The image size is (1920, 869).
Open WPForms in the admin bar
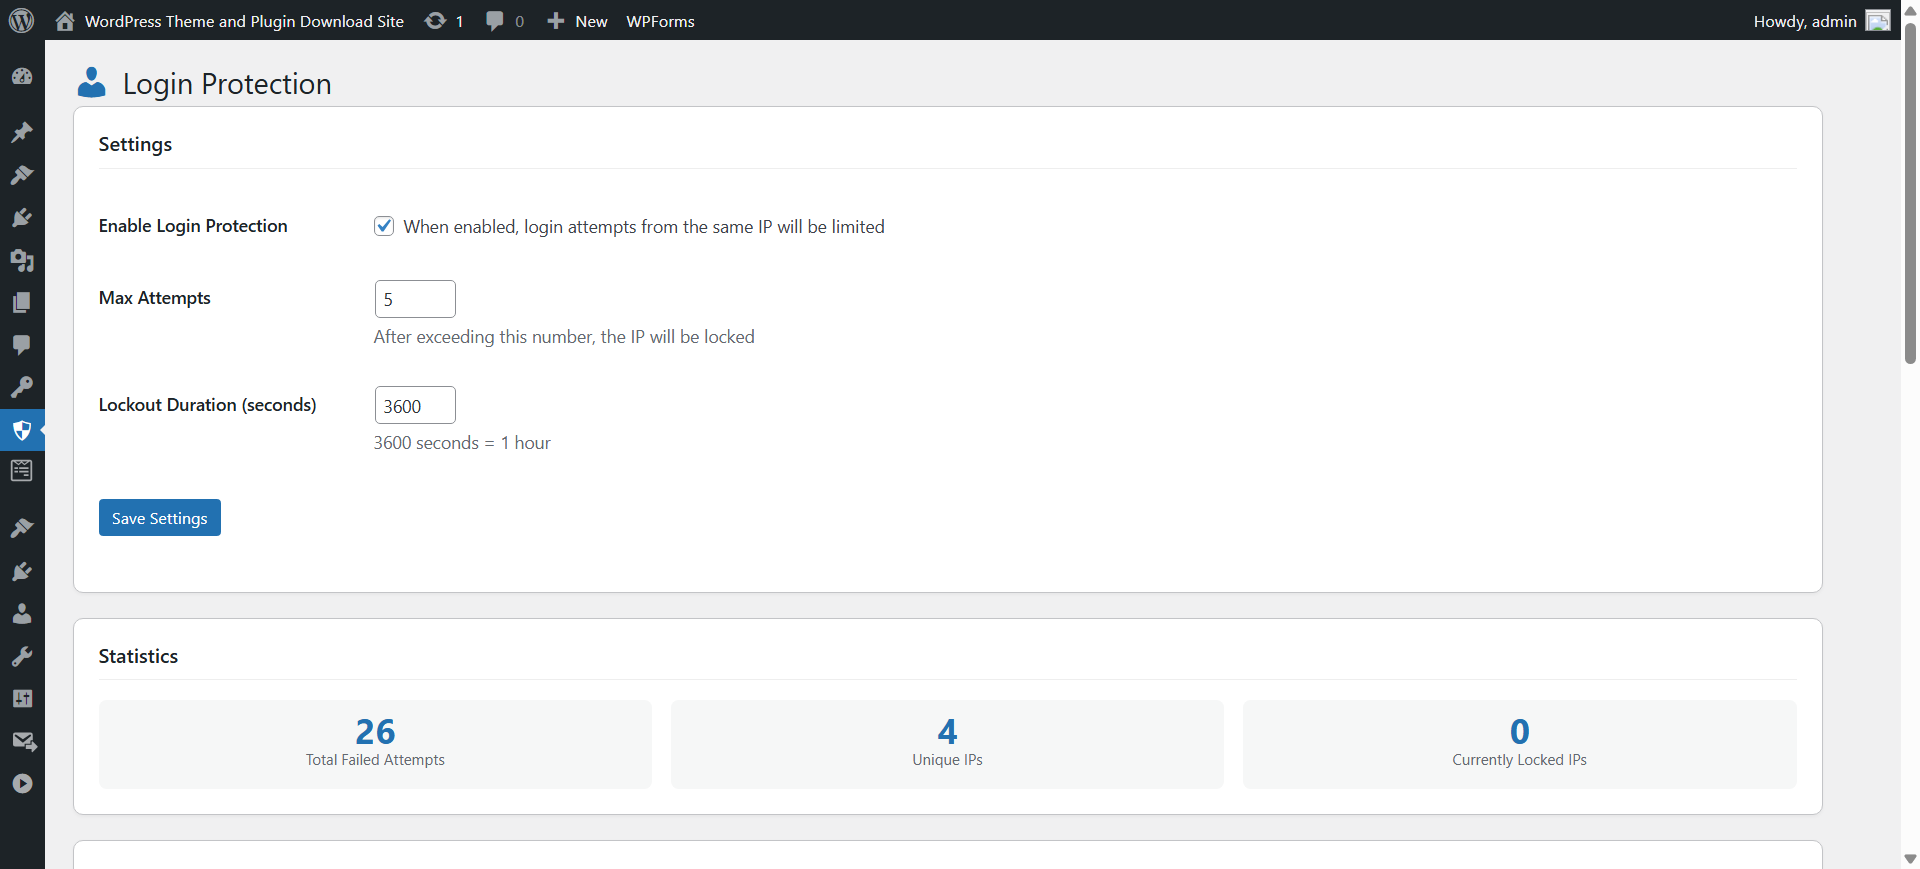[660, 21]
